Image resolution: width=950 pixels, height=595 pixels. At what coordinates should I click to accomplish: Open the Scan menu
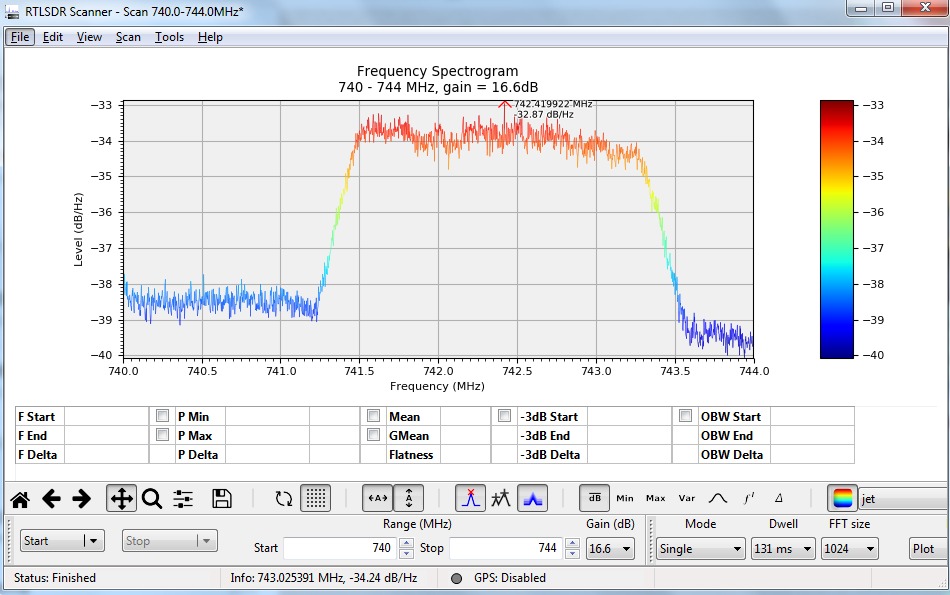[128, 37]
